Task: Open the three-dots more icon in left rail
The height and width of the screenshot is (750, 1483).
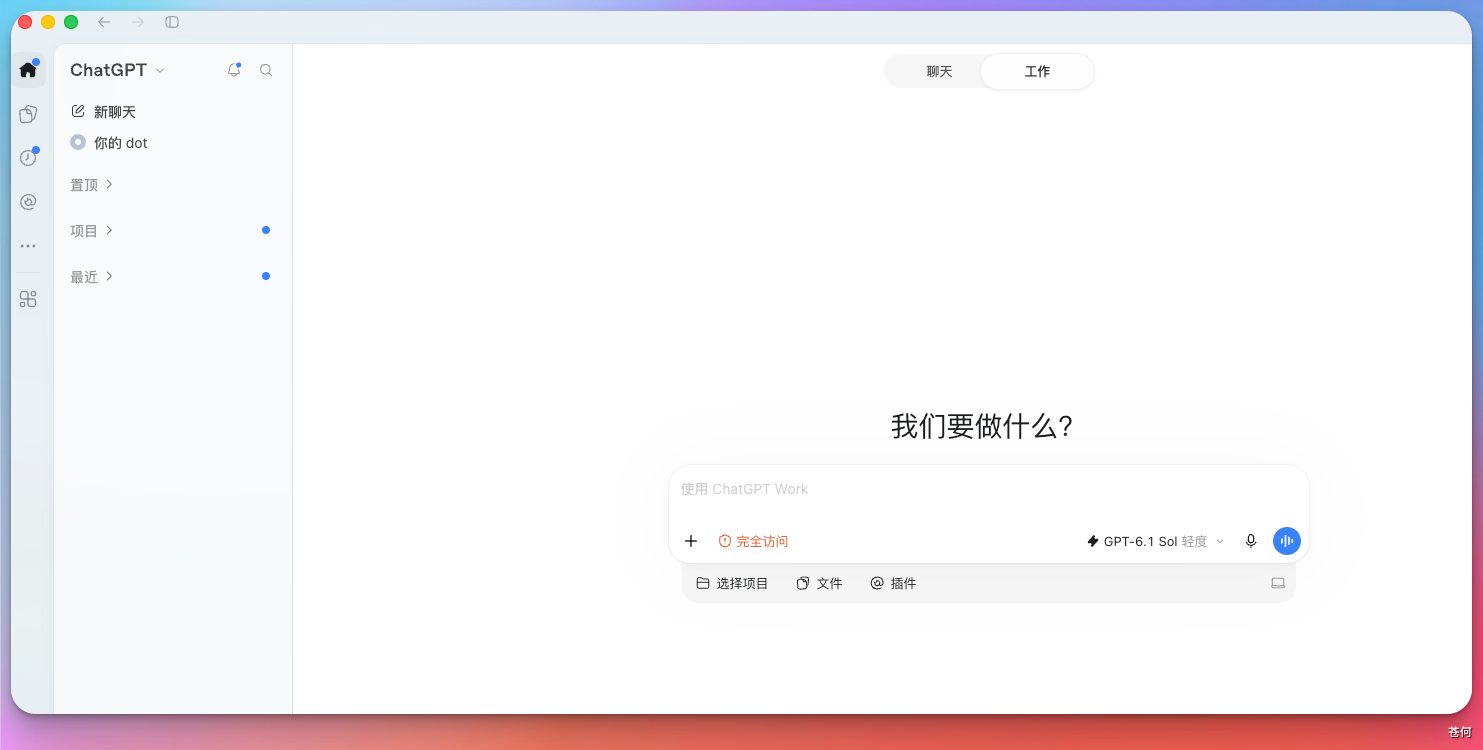Action: 28,246
